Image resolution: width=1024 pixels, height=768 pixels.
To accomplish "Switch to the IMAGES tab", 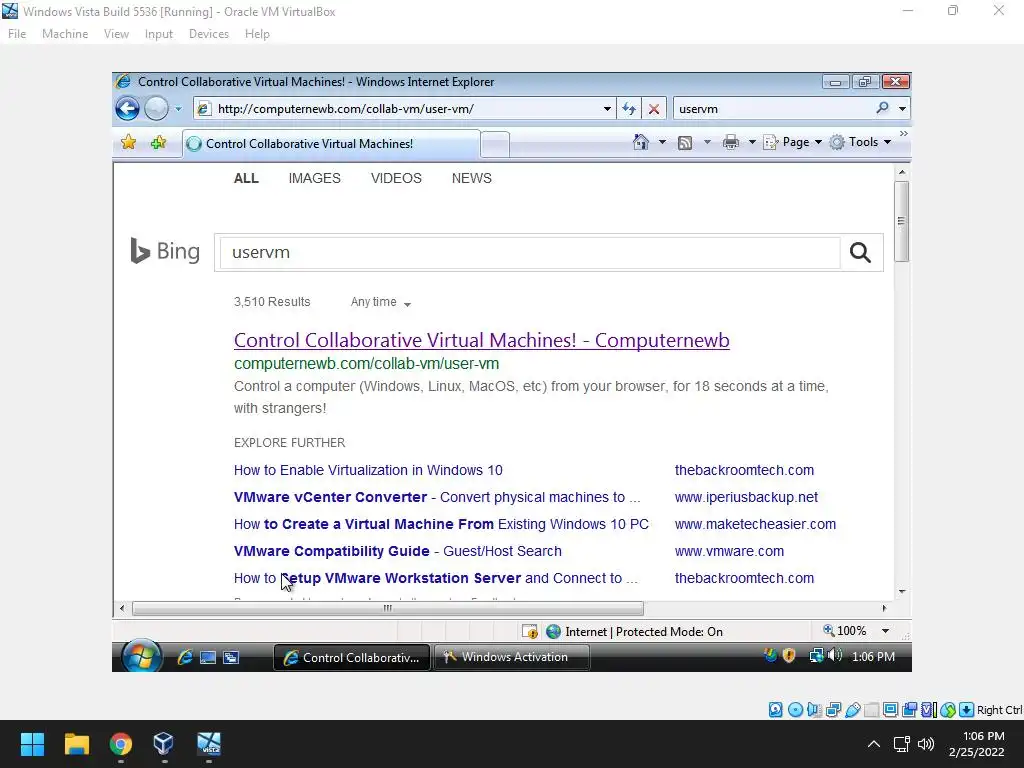I will click(x=315, y=178).
